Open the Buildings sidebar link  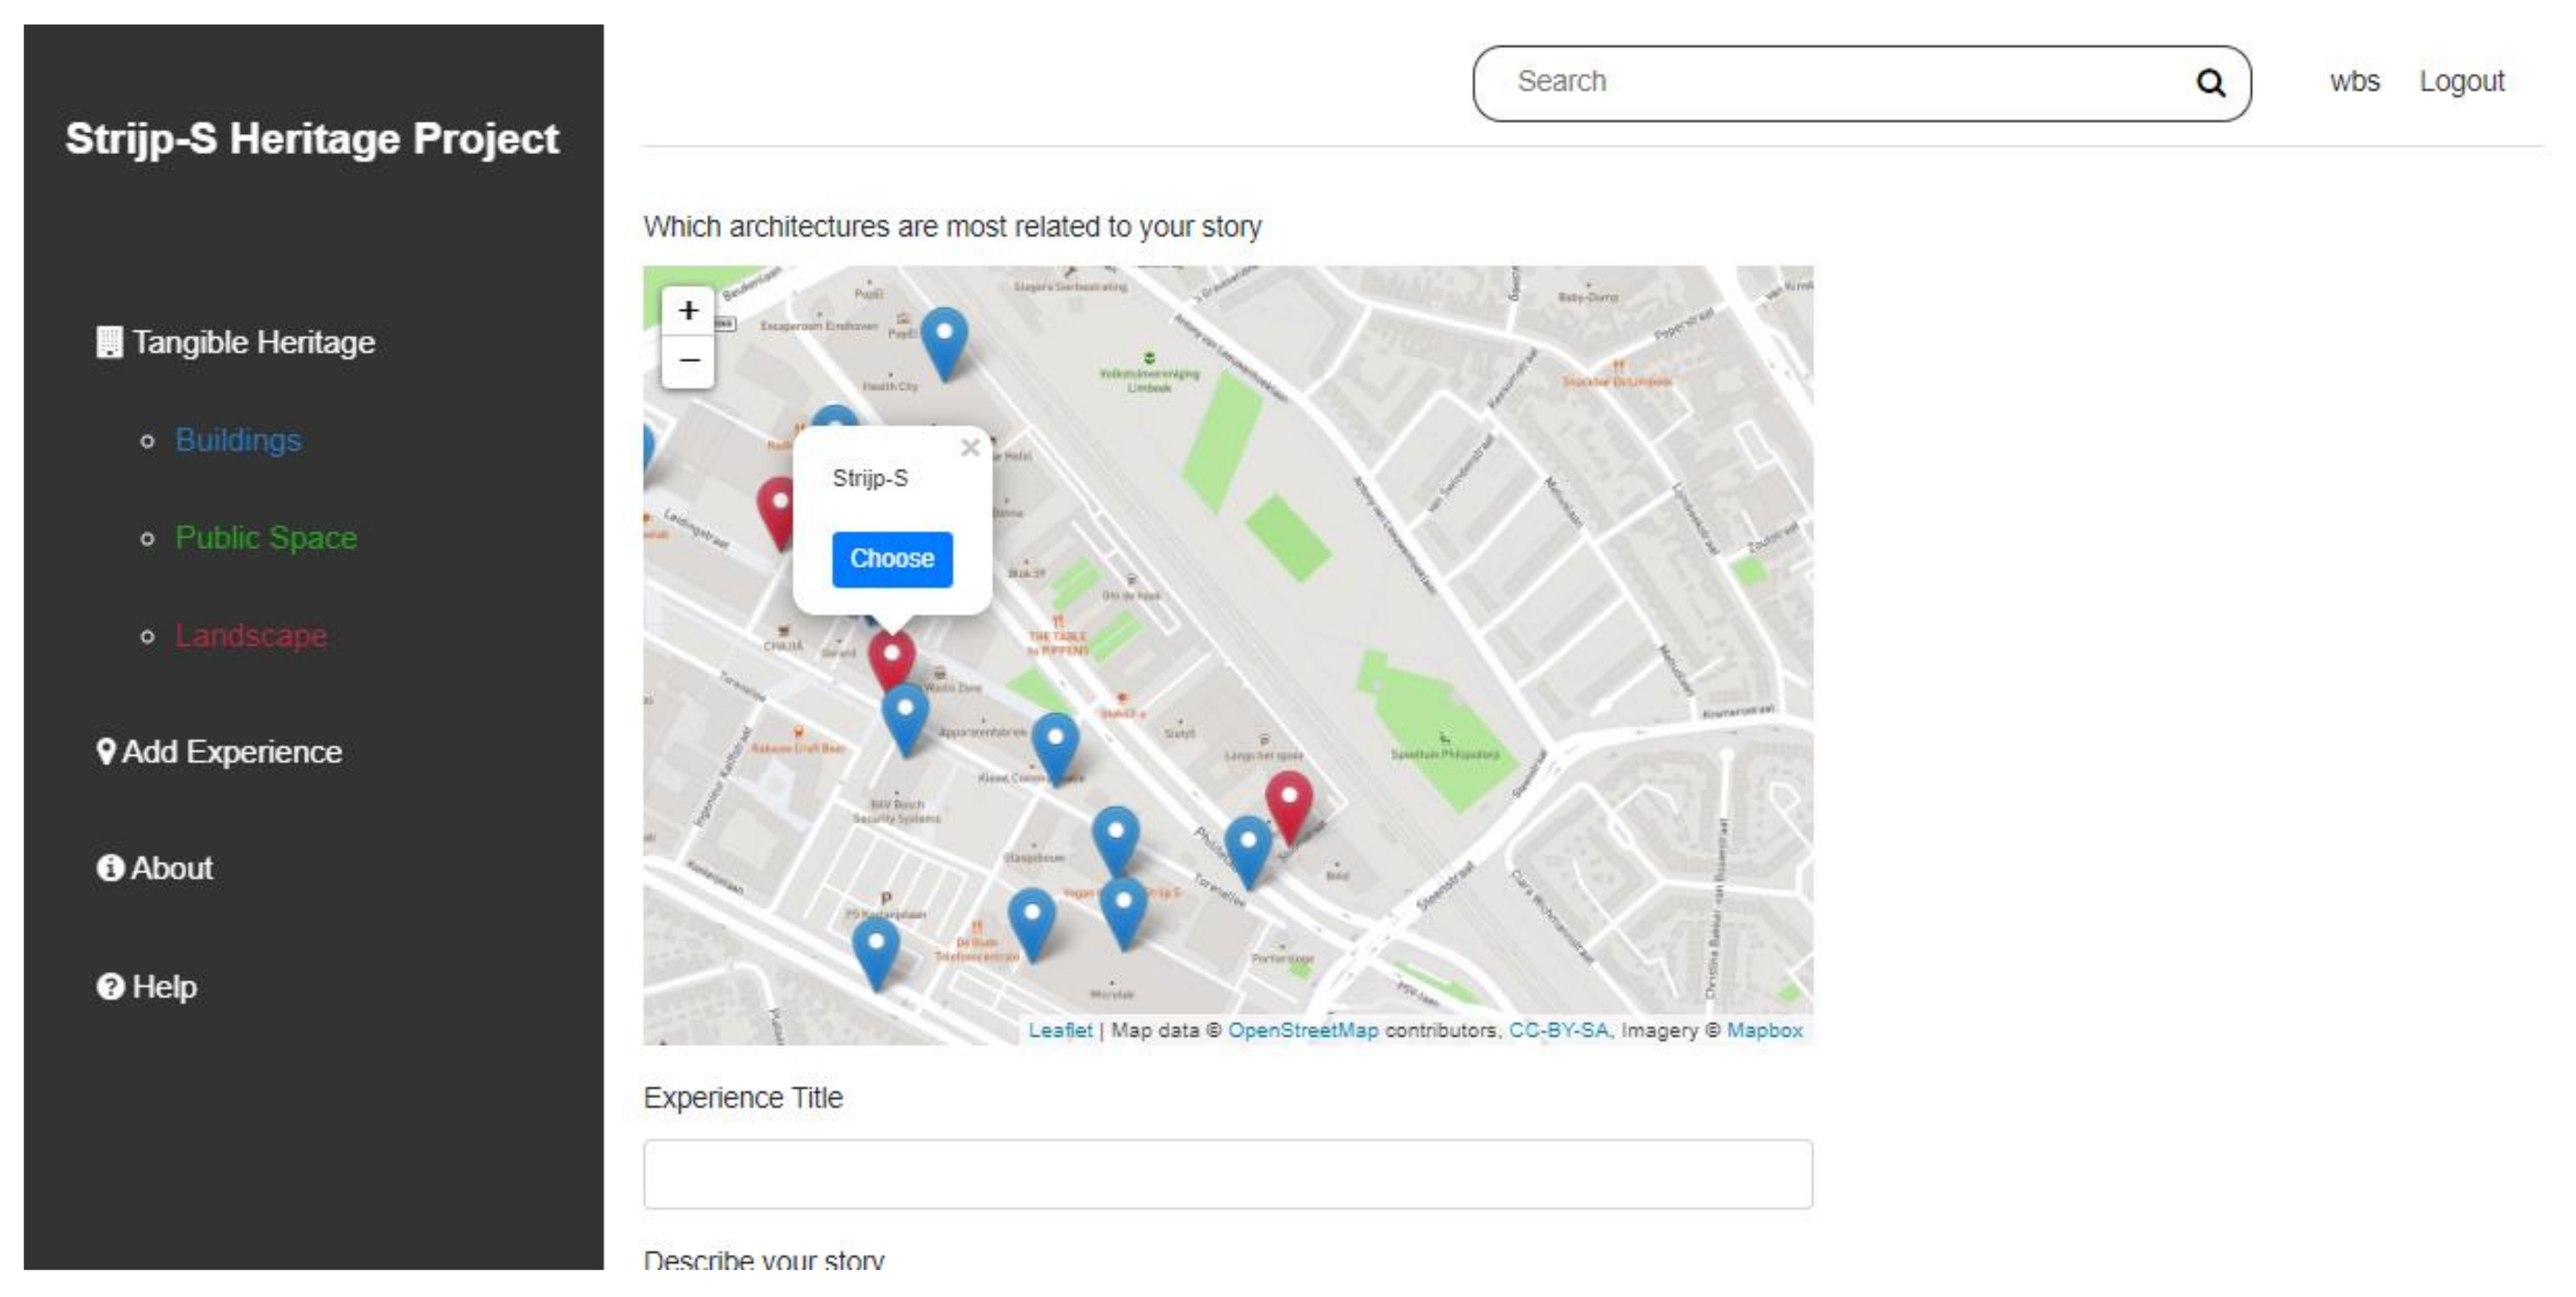[238, 440]
